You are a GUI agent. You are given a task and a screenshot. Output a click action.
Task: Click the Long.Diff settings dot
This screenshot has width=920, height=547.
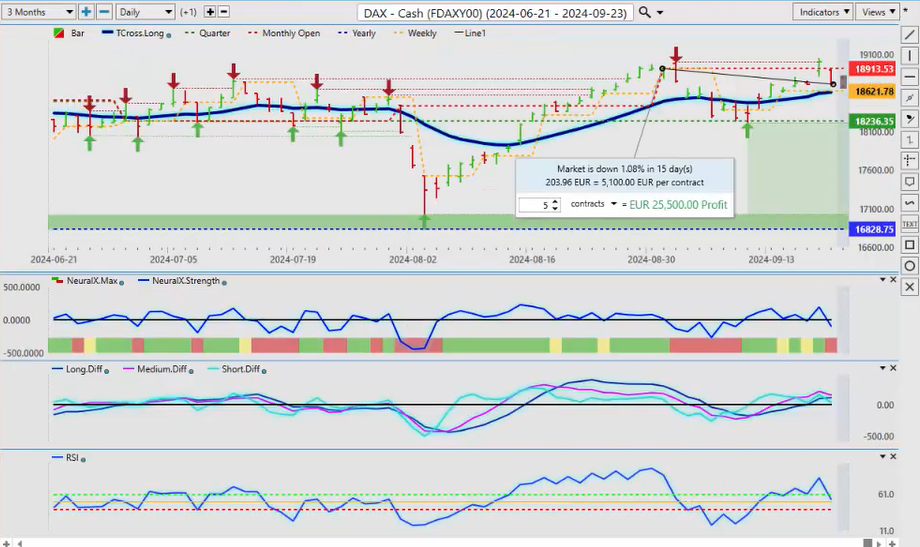[106, 371]
